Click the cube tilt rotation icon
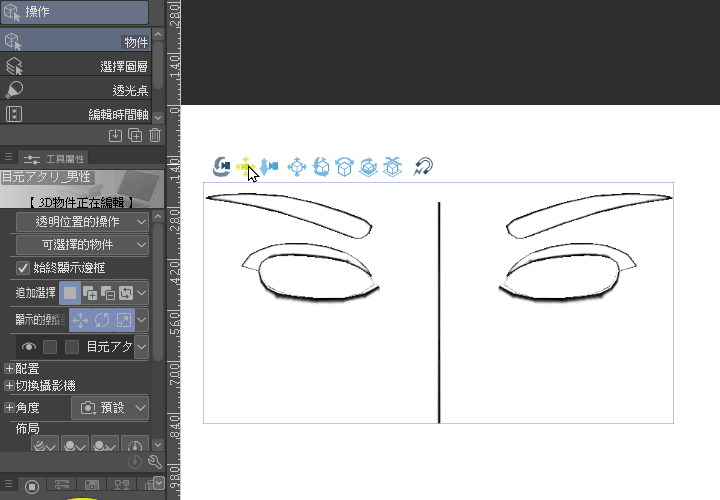This screenshot has width=720, height=500. pos(344,166)
